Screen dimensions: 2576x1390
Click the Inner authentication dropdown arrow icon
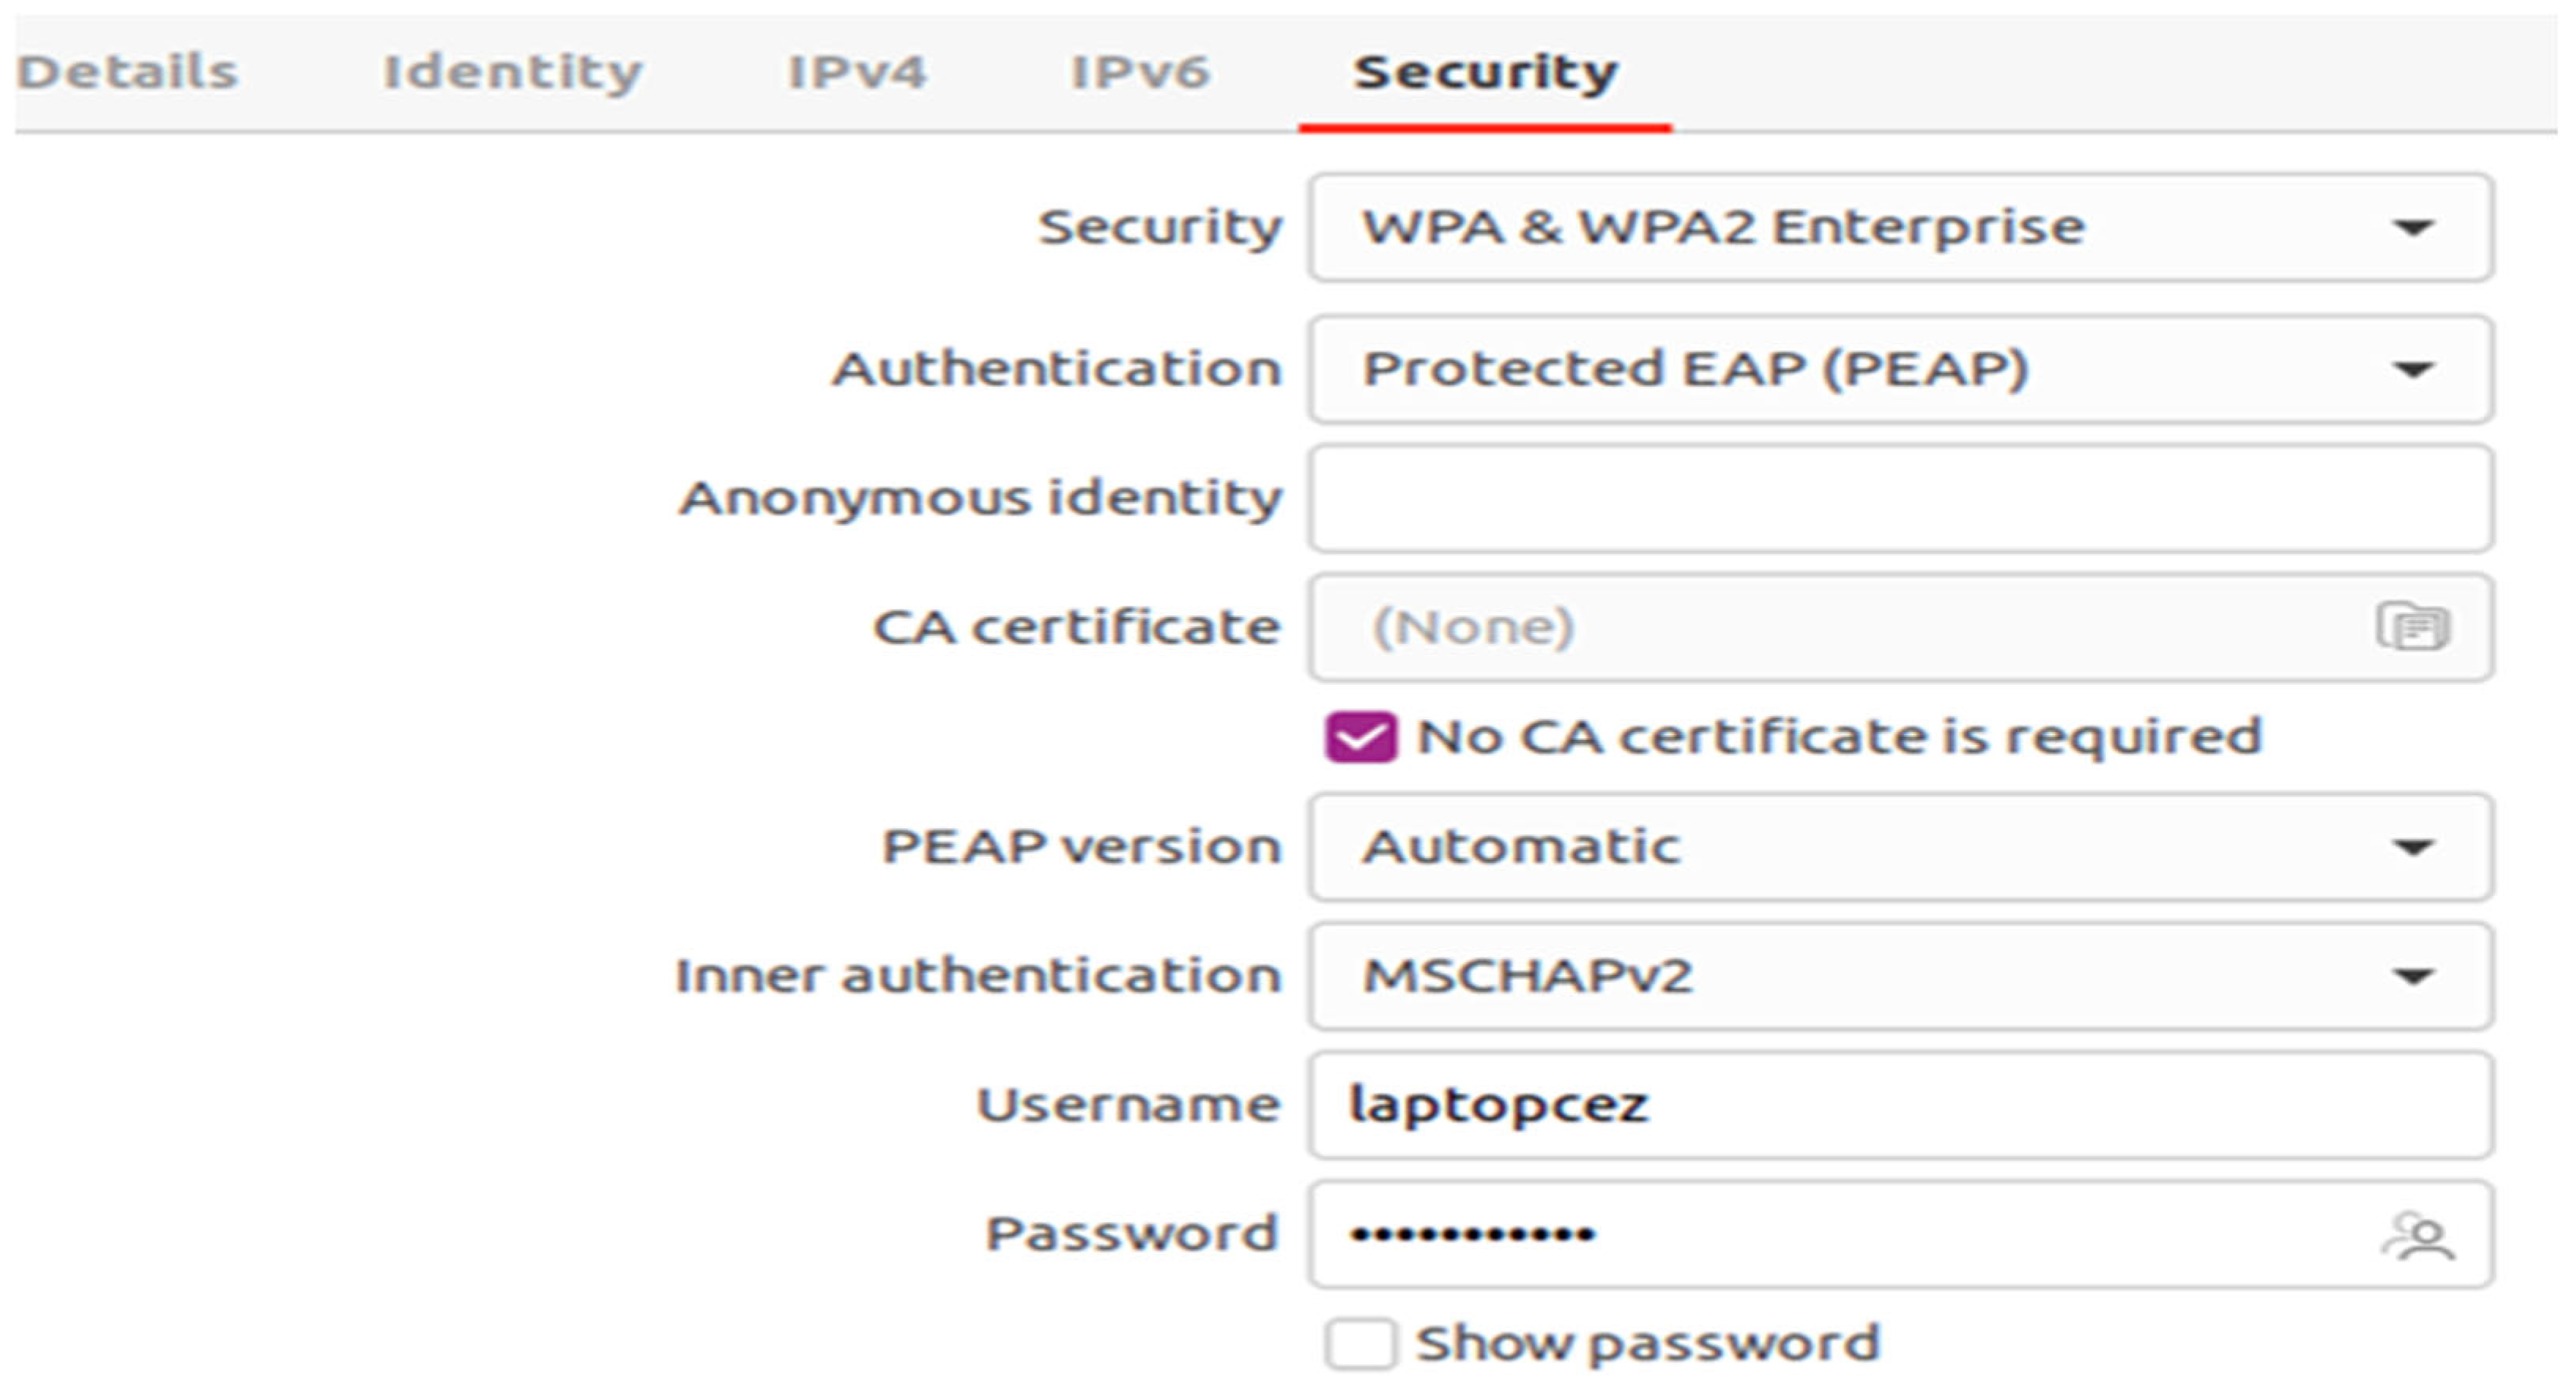click(x=2413, y=976)
